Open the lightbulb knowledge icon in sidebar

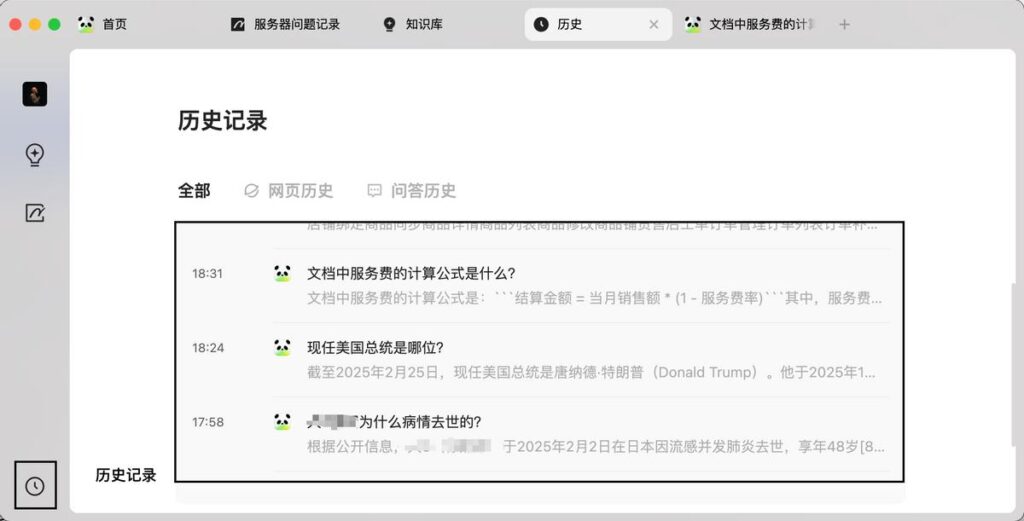(35, 155)
